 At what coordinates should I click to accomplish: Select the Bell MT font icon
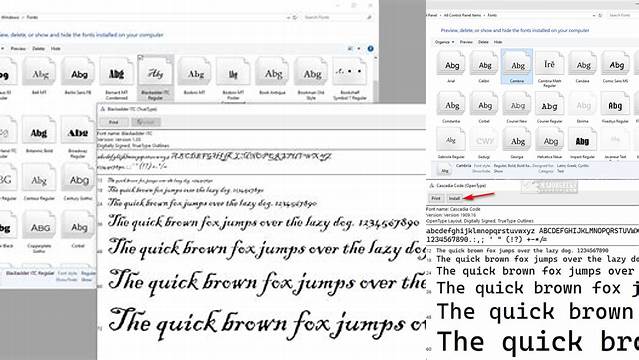[39, 76]
